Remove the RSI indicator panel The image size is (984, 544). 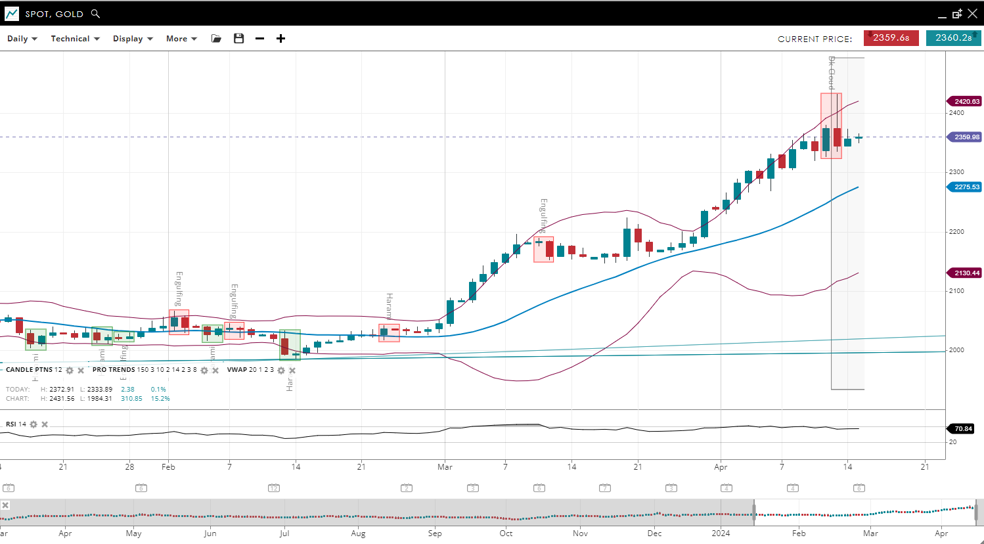pyautogui.click(x=45, y=424)
